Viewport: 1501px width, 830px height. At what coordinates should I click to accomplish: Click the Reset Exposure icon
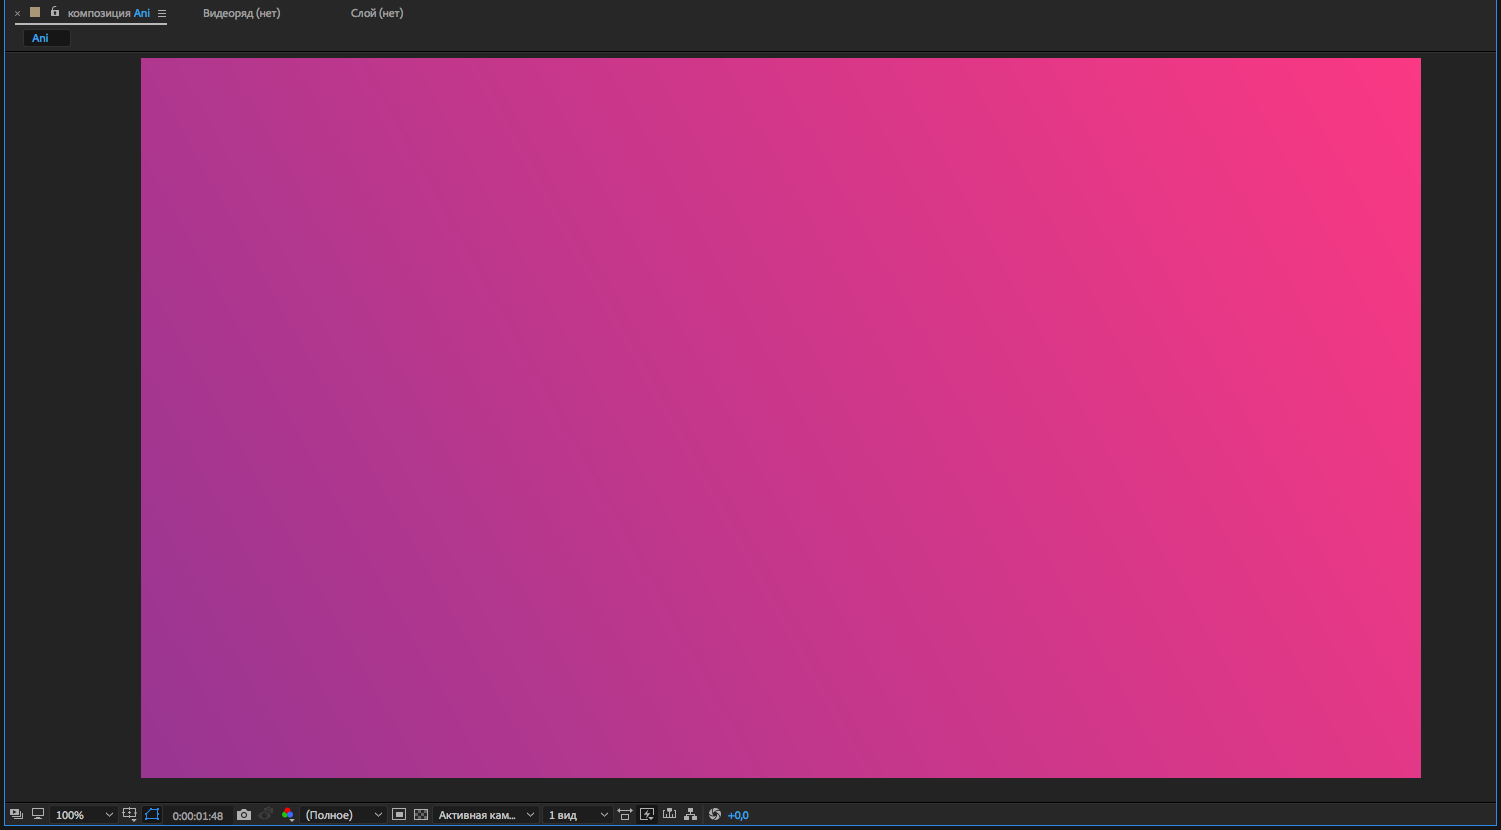(x=714, y=814)
